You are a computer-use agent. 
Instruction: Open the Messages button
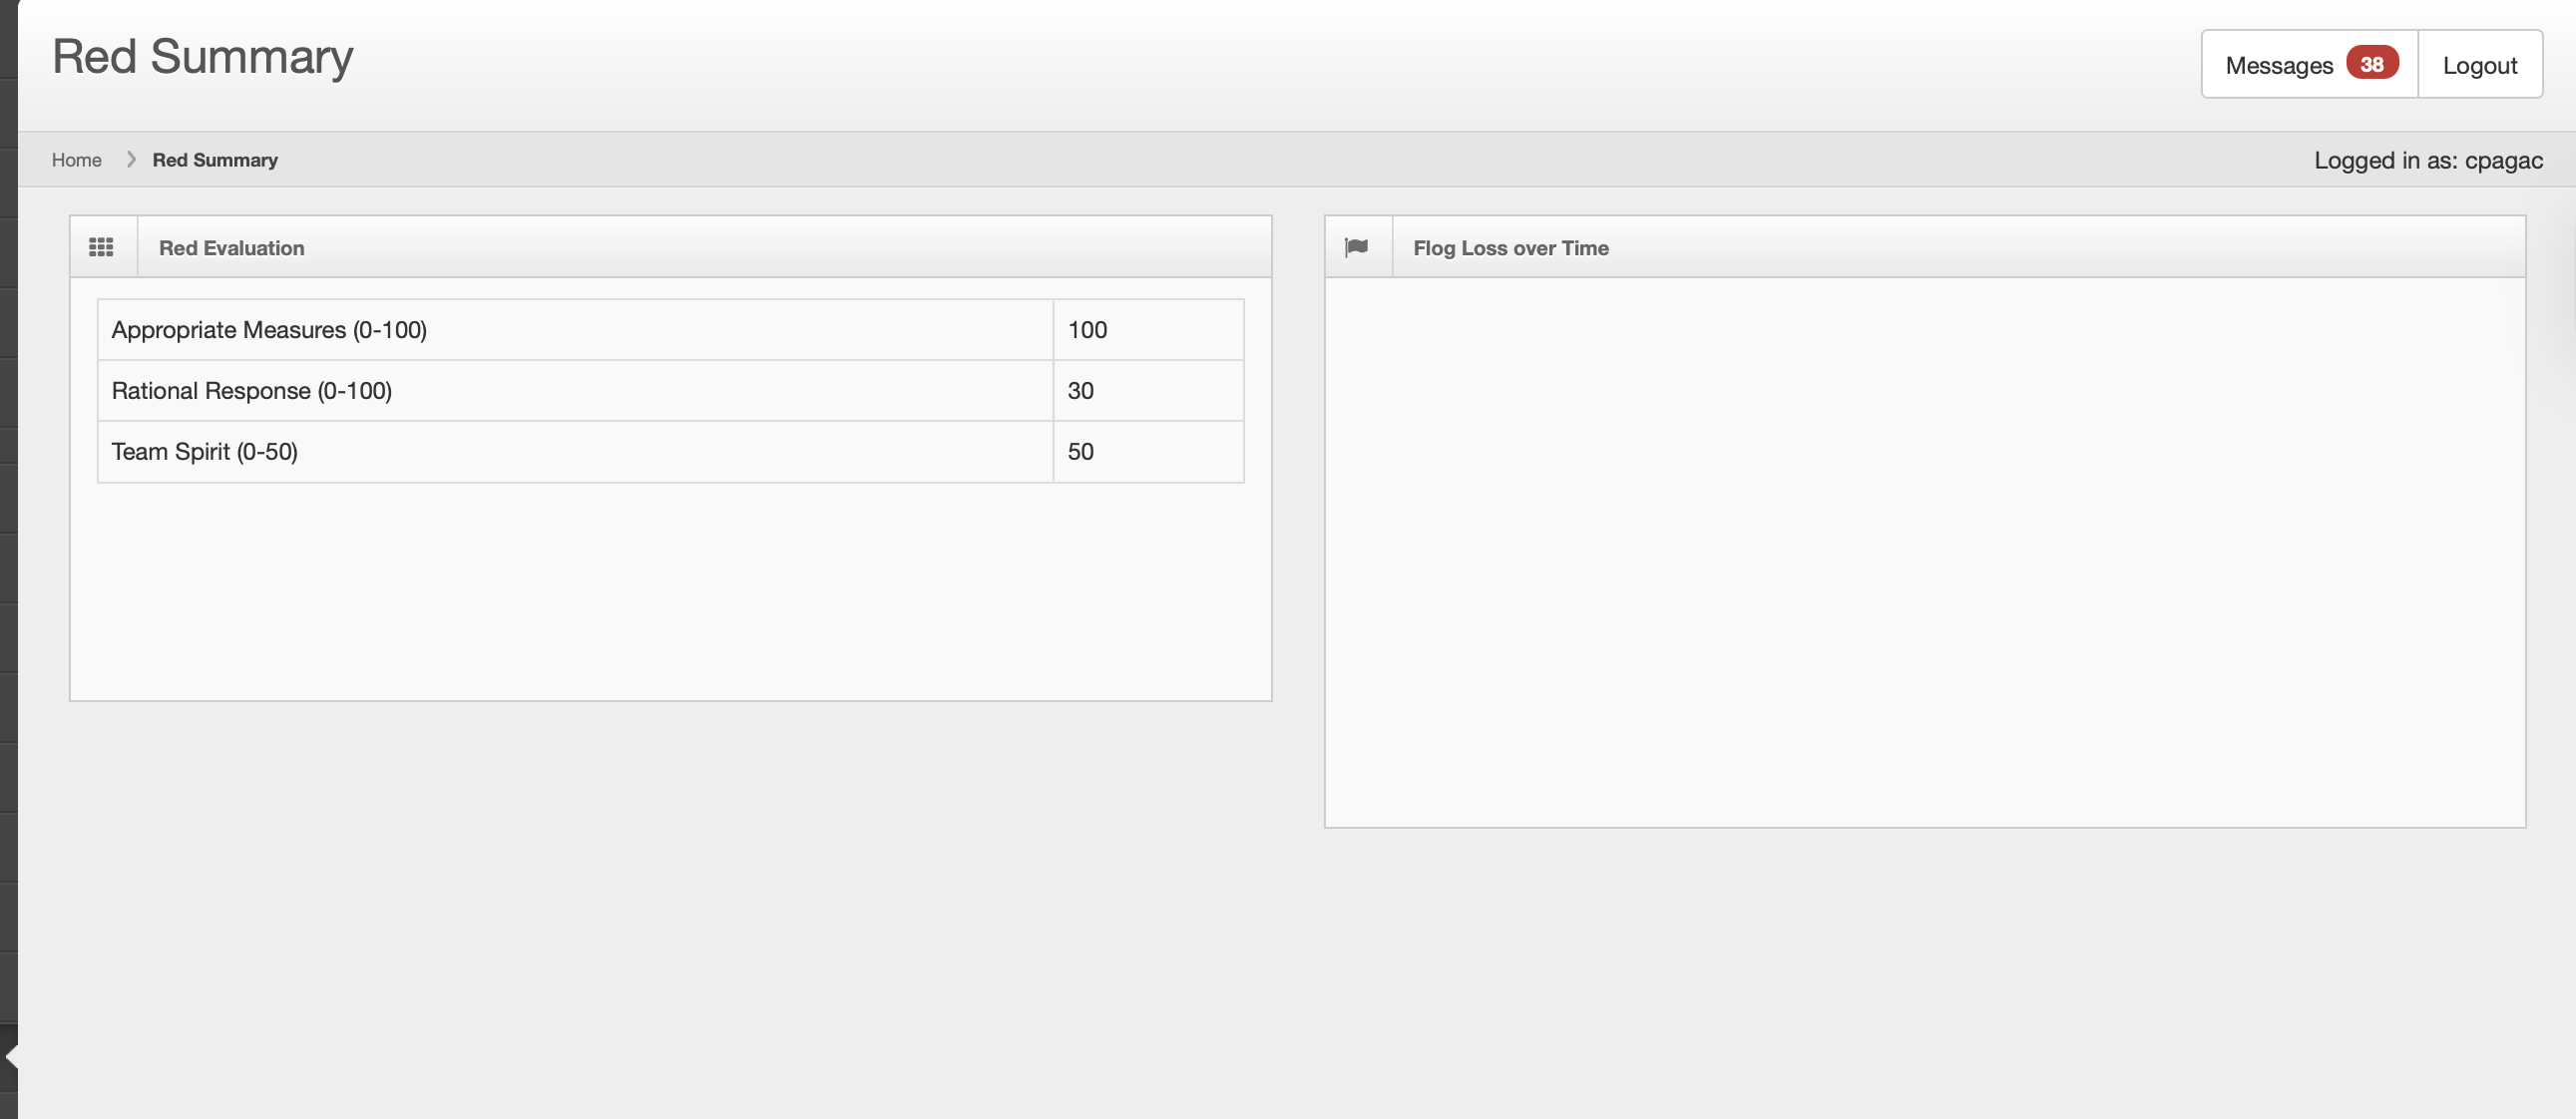point(2278,65)
